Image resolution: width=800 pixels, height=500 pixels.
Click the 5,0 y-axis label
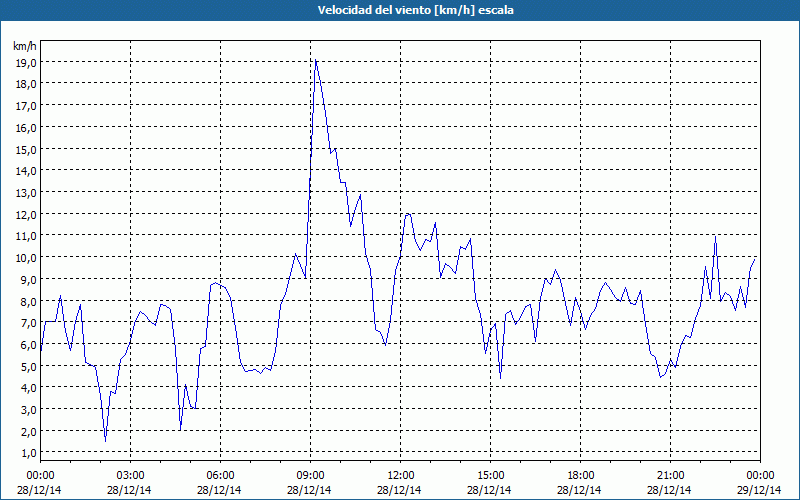tap(29, 366)
